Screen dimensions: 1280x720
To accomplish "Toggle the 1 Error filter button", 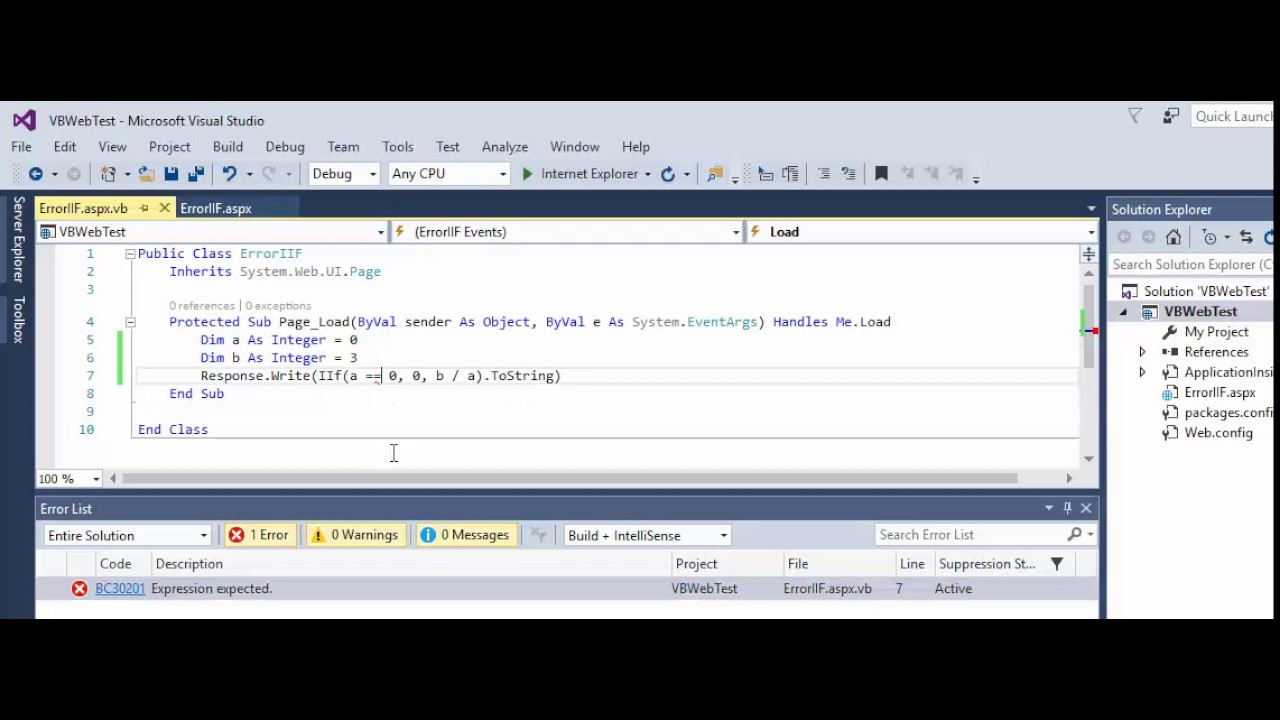I will [259, 535].
